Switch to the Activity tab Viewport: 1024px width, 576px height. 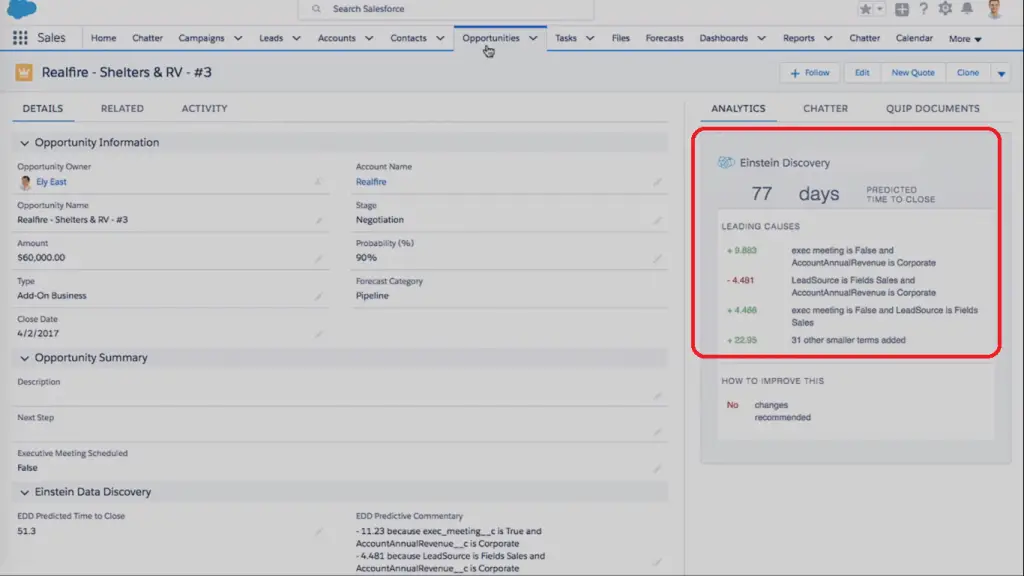(204, 108)
